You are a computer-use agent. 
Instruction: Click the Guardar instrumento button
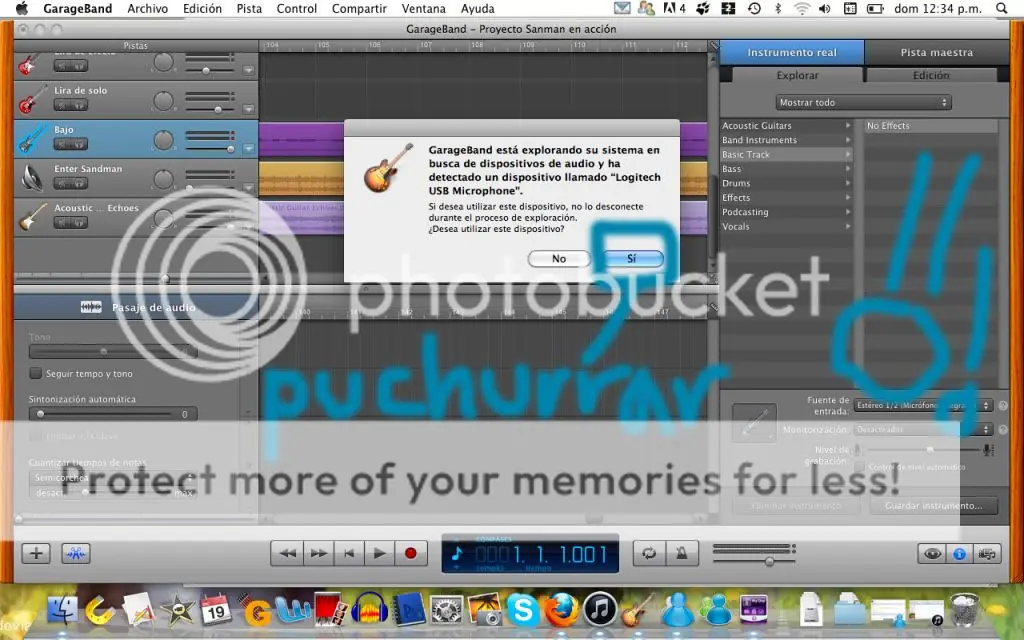coord(933,505)
